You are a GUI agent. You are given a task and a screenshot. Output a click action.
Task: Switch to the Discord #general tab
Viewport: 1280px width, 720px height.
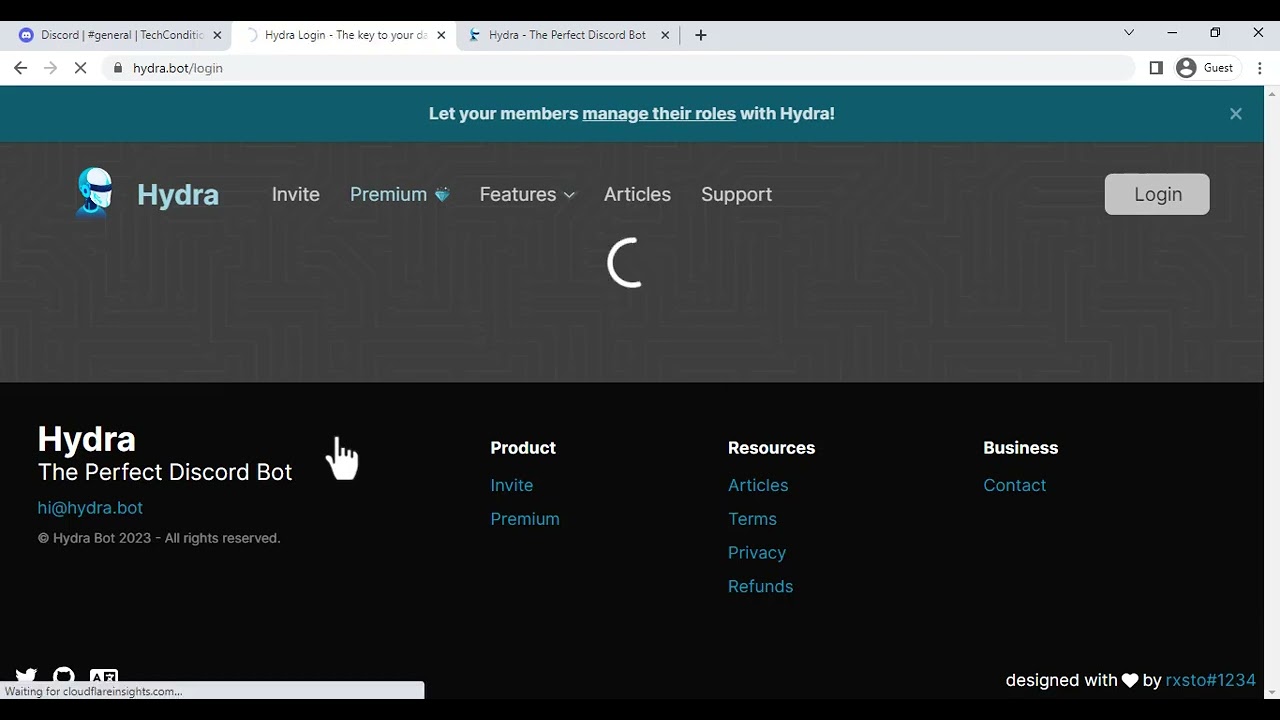click(x=120, y=35)
